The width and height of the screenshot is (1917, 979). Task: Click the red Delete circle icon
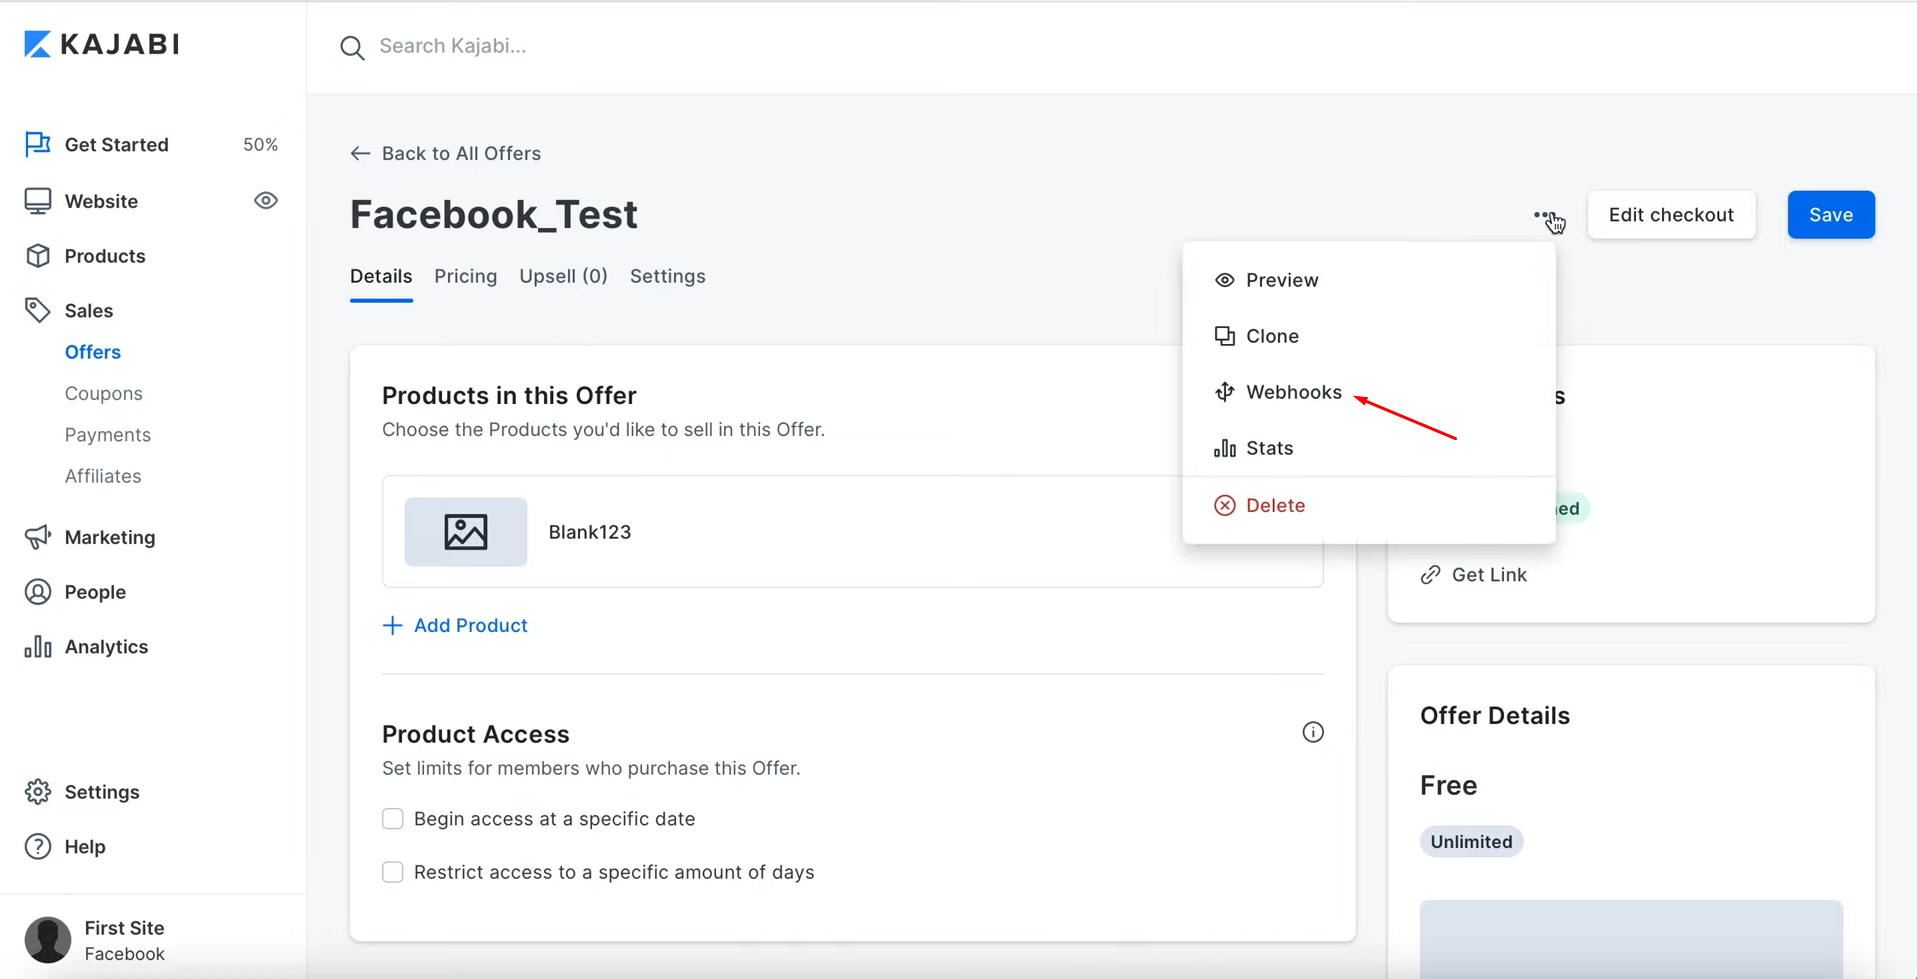tap(1224, 505)
